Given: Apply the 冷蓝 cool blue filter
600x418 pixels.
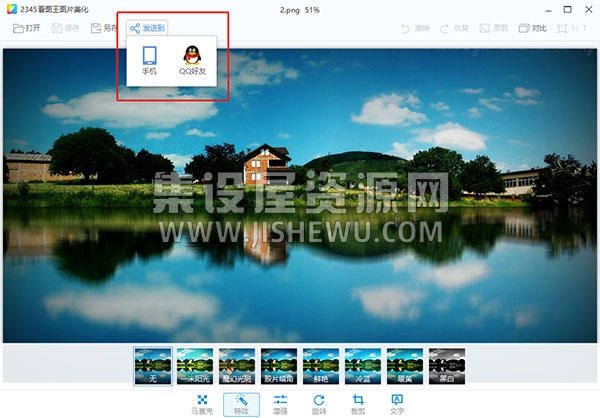Looking at the screenshot, I should click(363, 366).
